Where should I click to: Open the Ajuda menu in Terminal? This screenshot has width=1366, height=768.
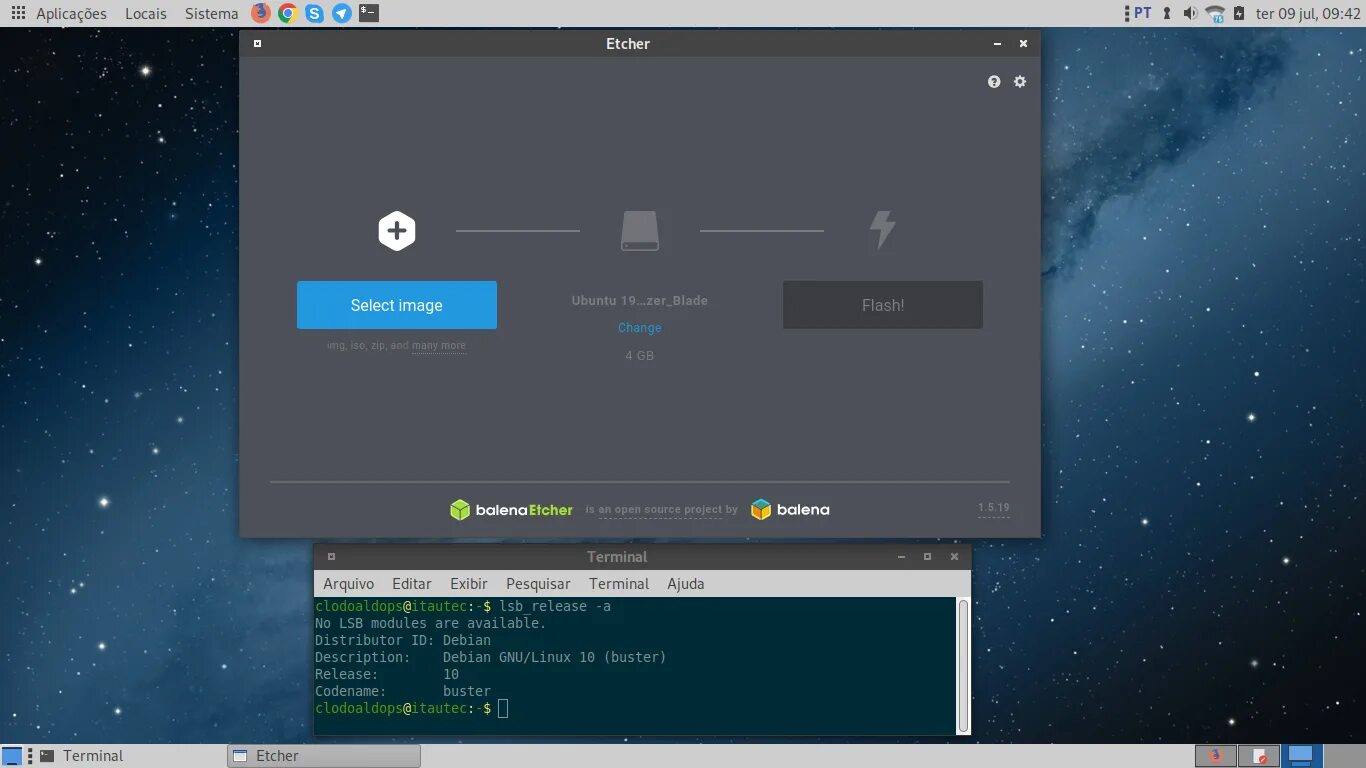[686, 584]
